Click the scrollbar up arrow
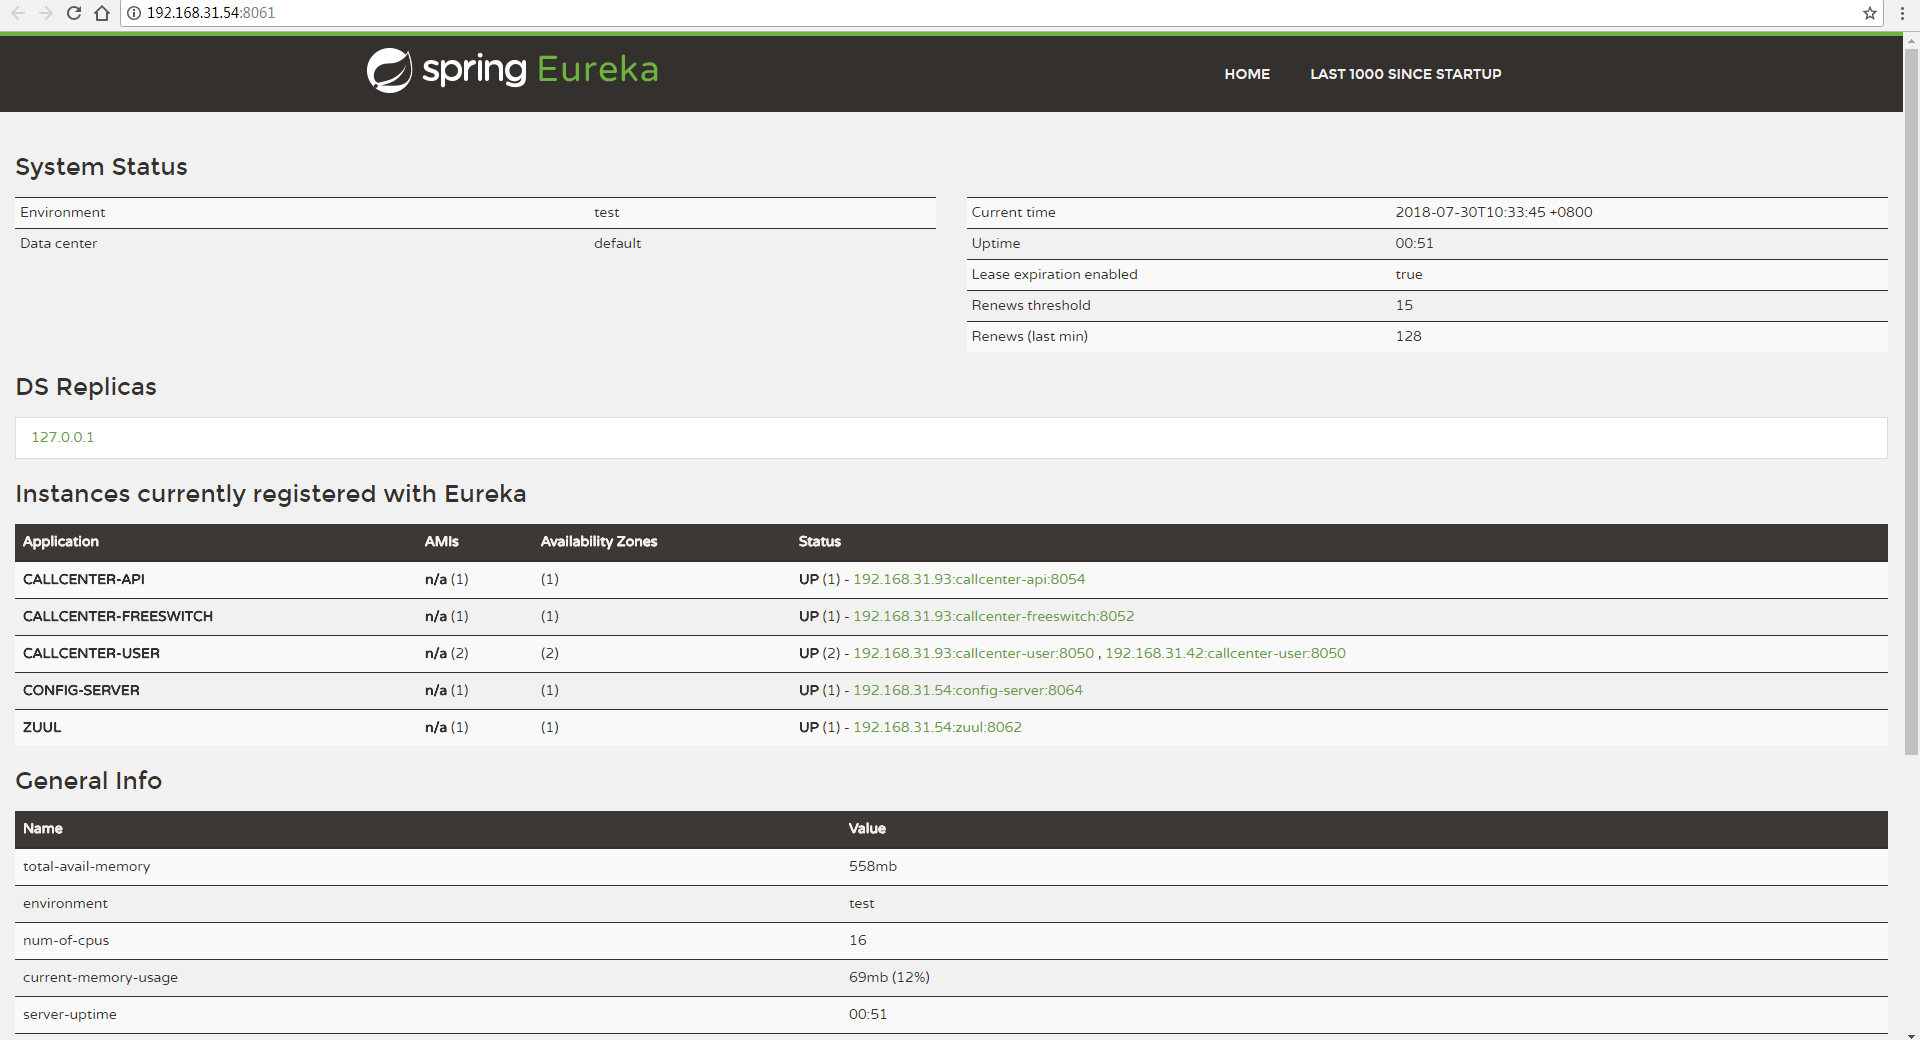 (1911, 41)
